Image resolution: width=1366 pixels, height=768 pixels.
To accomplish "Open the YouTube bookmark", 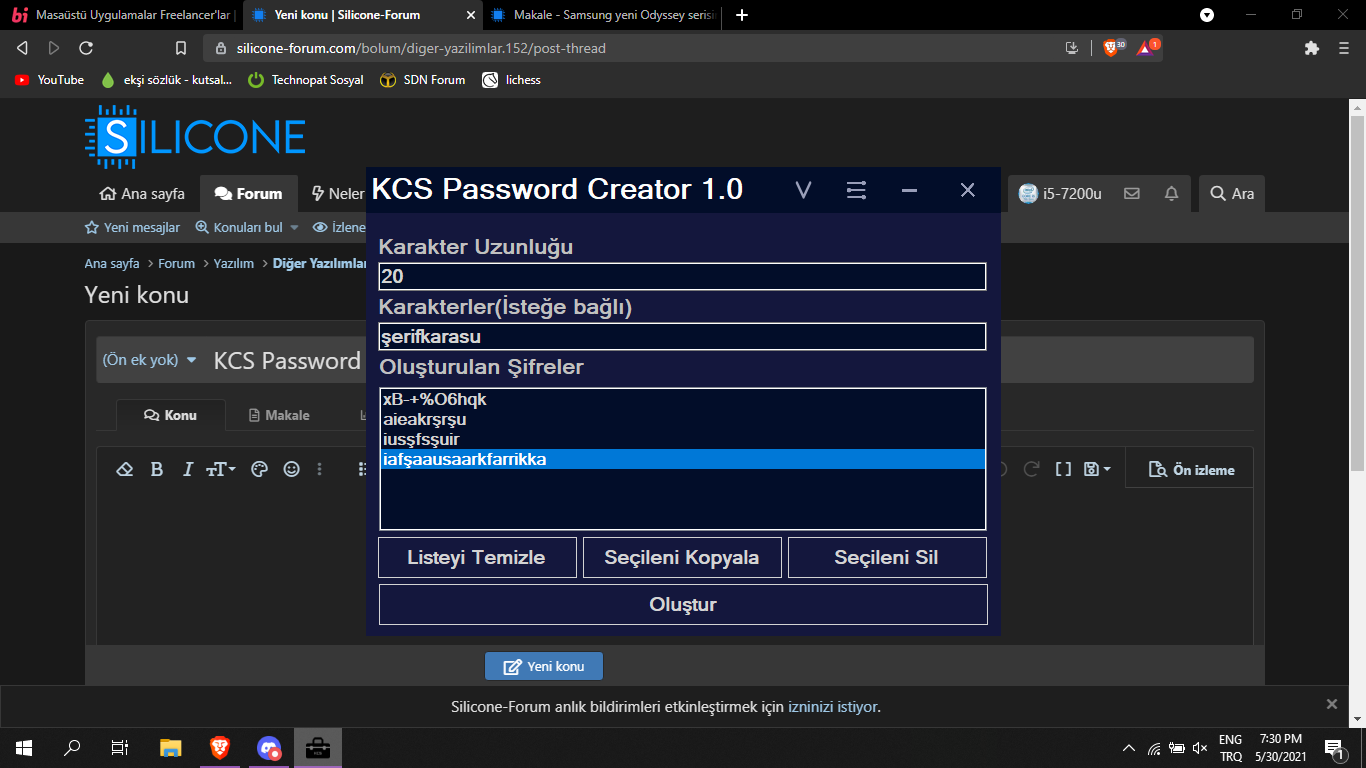I will click(x=50, y=80).
